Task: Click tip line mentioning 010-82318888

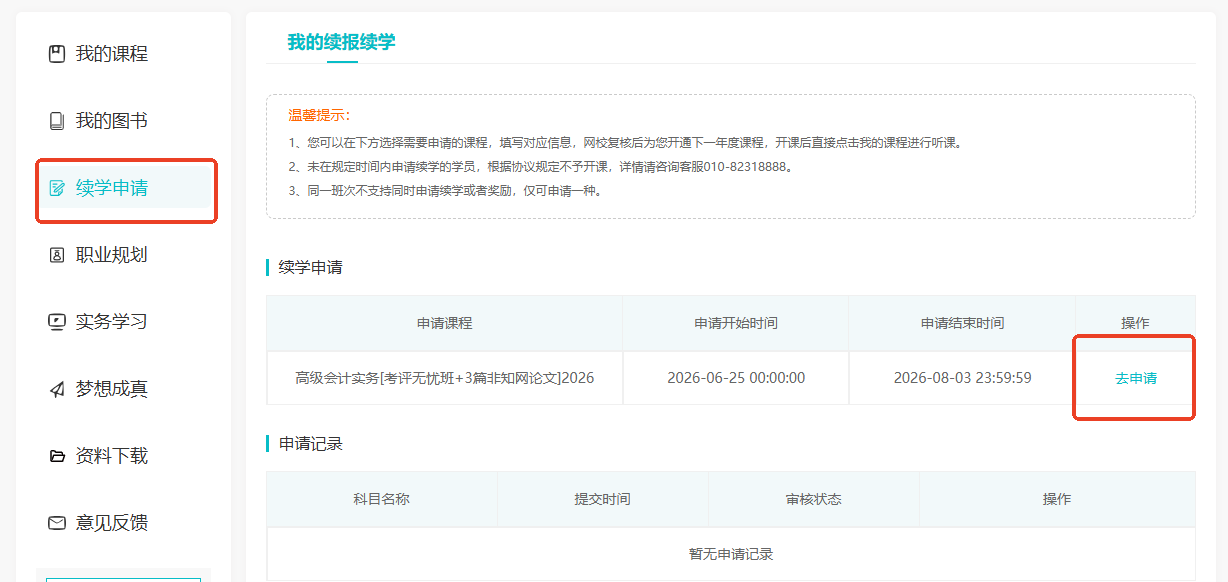Action: [540, 166]
